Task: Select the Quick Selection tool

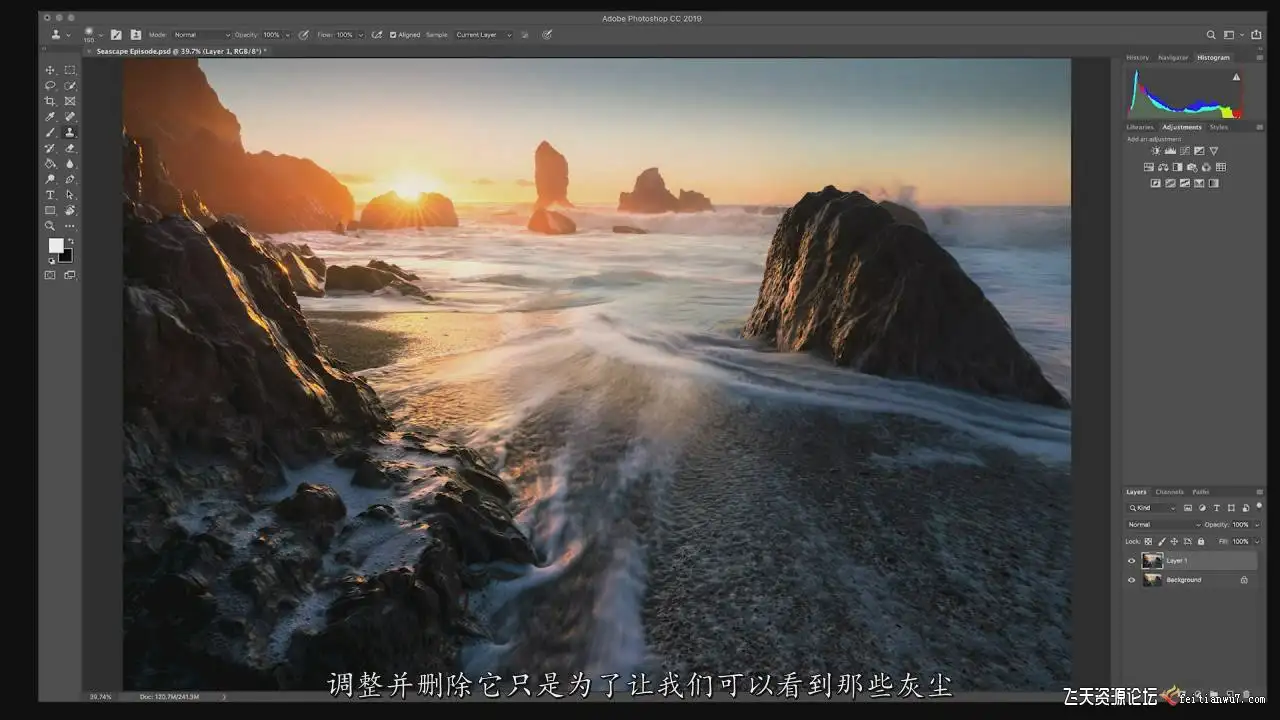Action: point(70,86)
